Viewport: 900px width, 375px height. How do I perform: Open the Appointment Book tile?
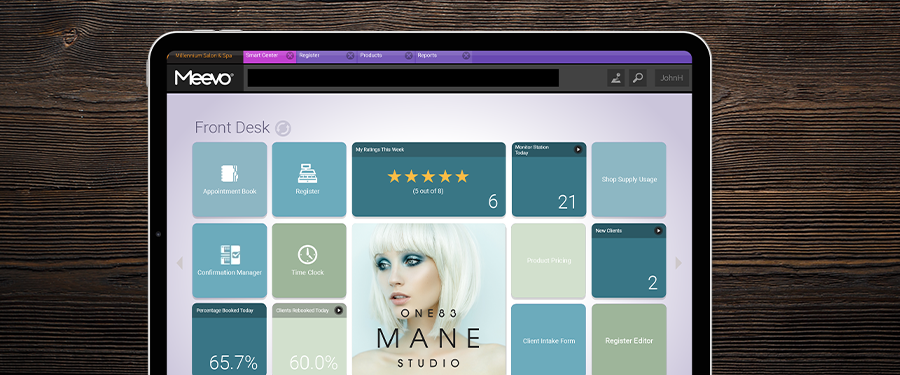click(x=230, y=180)
